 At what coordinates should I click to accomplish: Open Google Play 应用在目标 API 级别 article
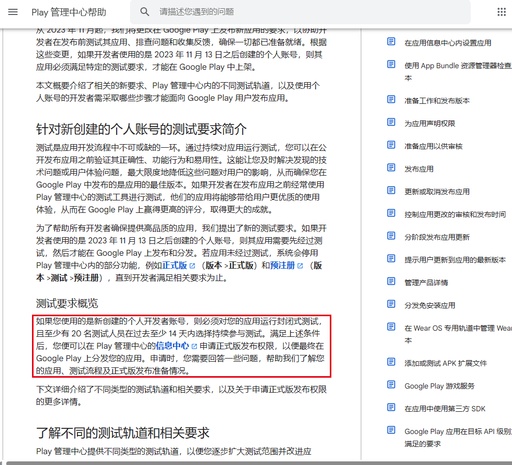[458, 438]
